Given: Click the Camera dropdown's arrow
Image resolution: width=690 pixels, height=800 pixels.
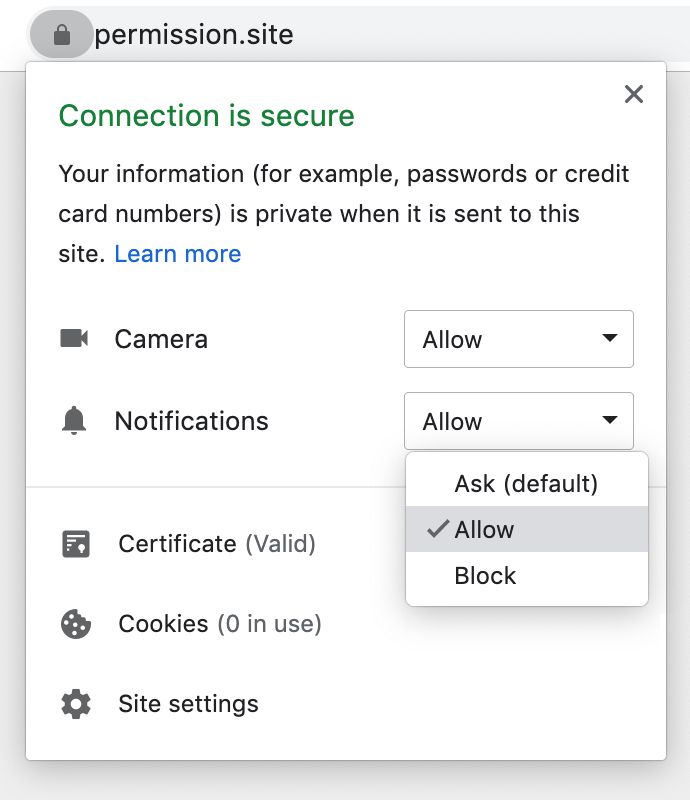Looking at the screenshot, I should 610,339.
